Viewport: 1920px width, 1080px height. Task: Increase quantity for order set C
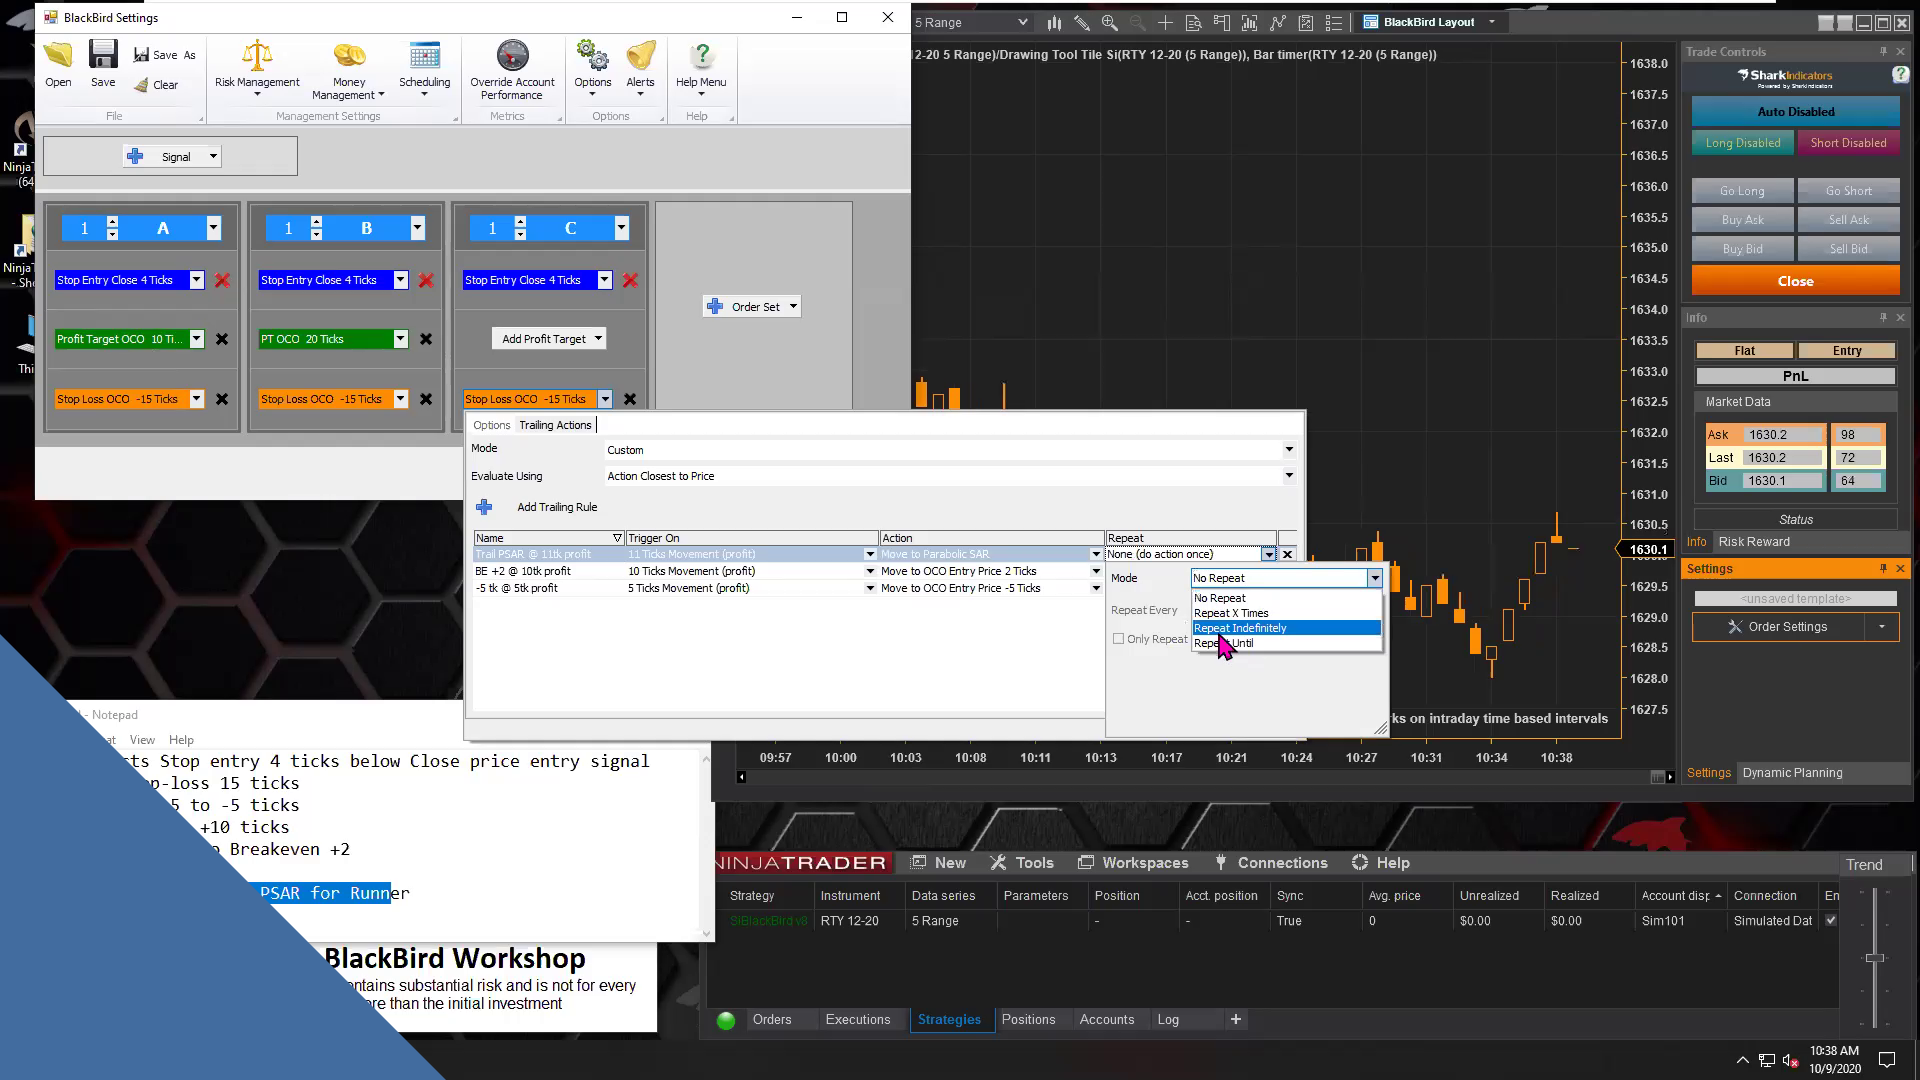click(520, 222)
